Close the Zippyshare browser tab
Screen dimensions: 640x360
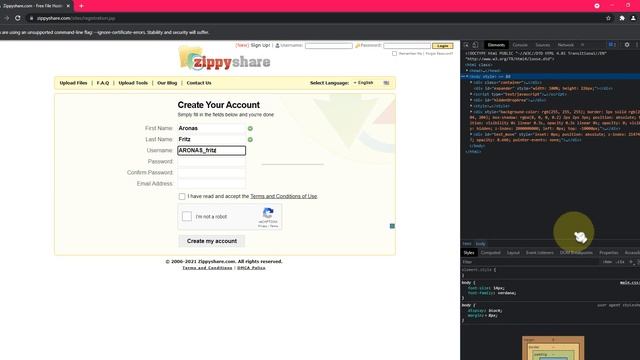pyautogui.click(x=68, y=6)
